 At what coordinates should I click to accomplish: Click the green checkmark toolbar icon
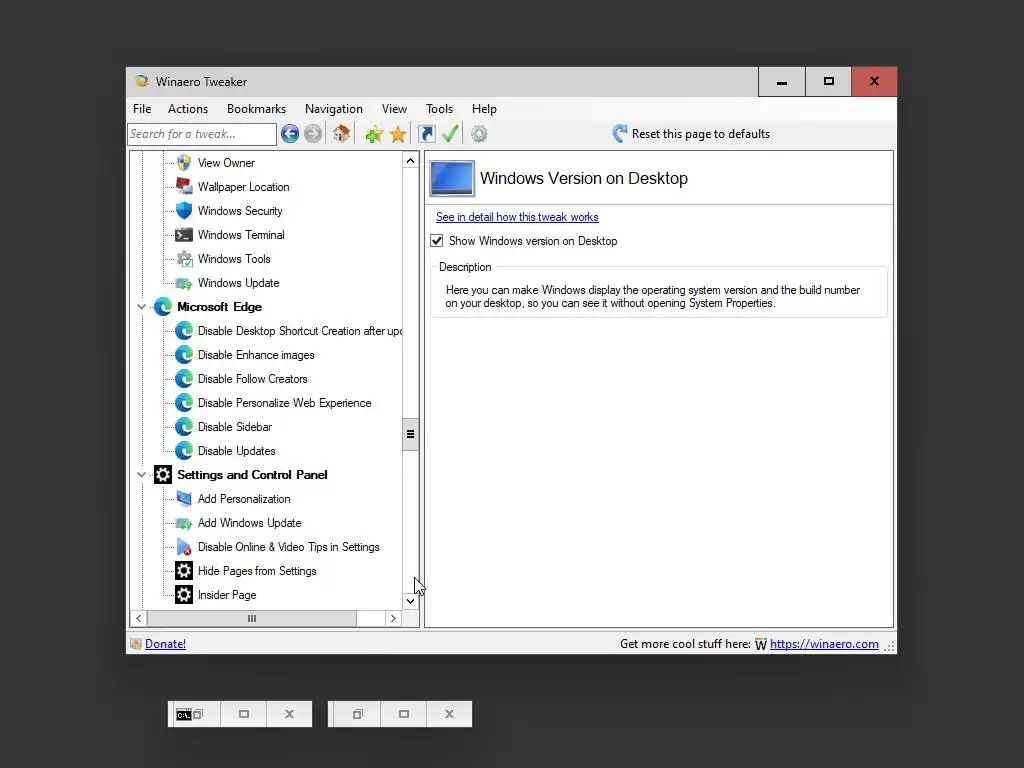450,133
